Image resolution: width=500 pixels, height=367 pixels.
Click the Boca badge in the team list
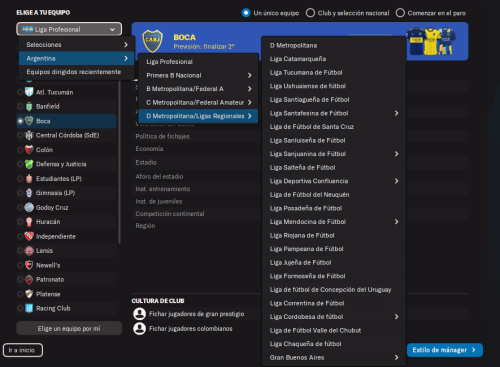[29, 121]
